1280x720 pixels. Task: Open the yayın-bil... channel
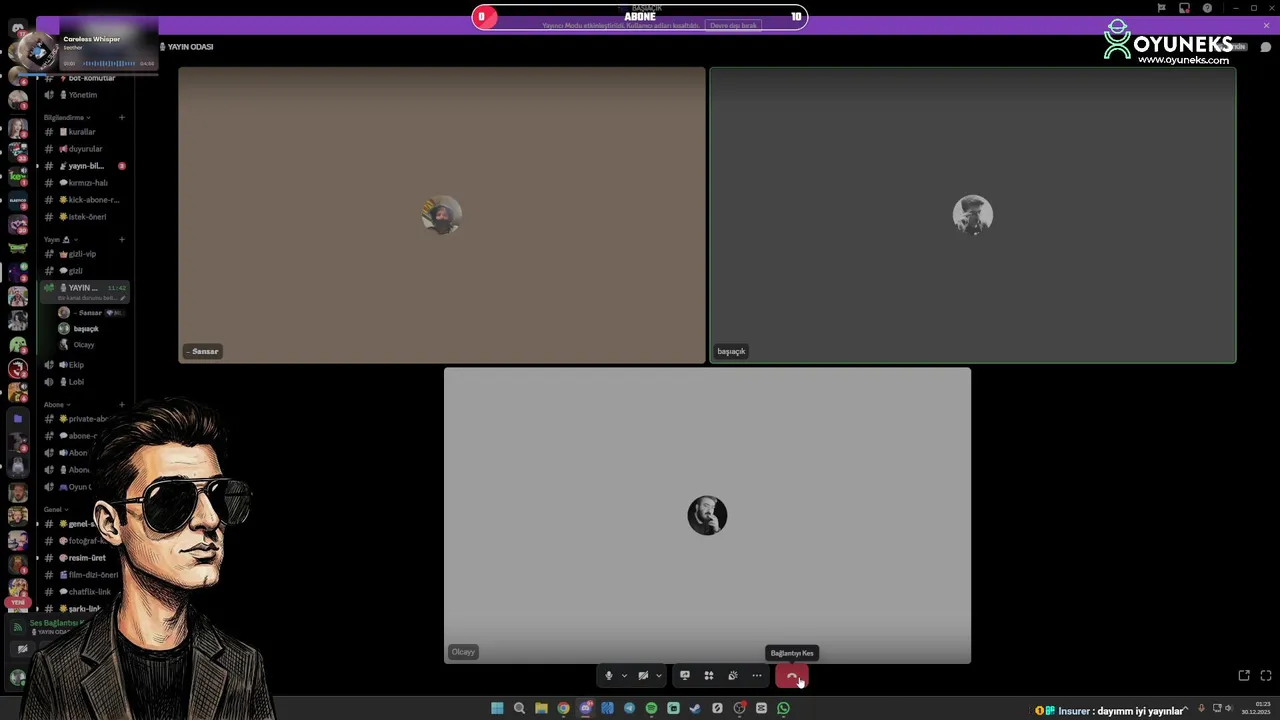(84, 166)
